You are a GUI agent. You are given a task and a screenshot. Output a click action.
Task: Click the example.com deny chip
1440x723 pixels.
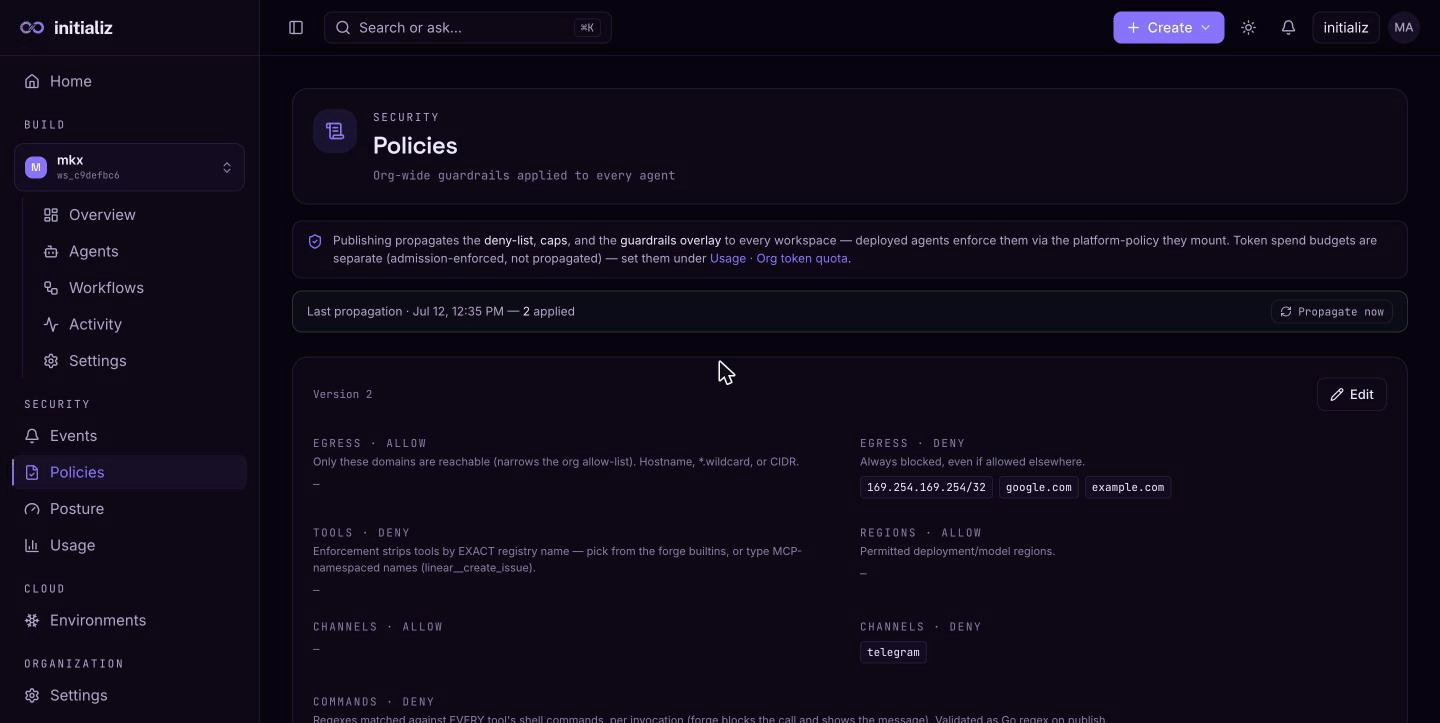point(1127,488)
